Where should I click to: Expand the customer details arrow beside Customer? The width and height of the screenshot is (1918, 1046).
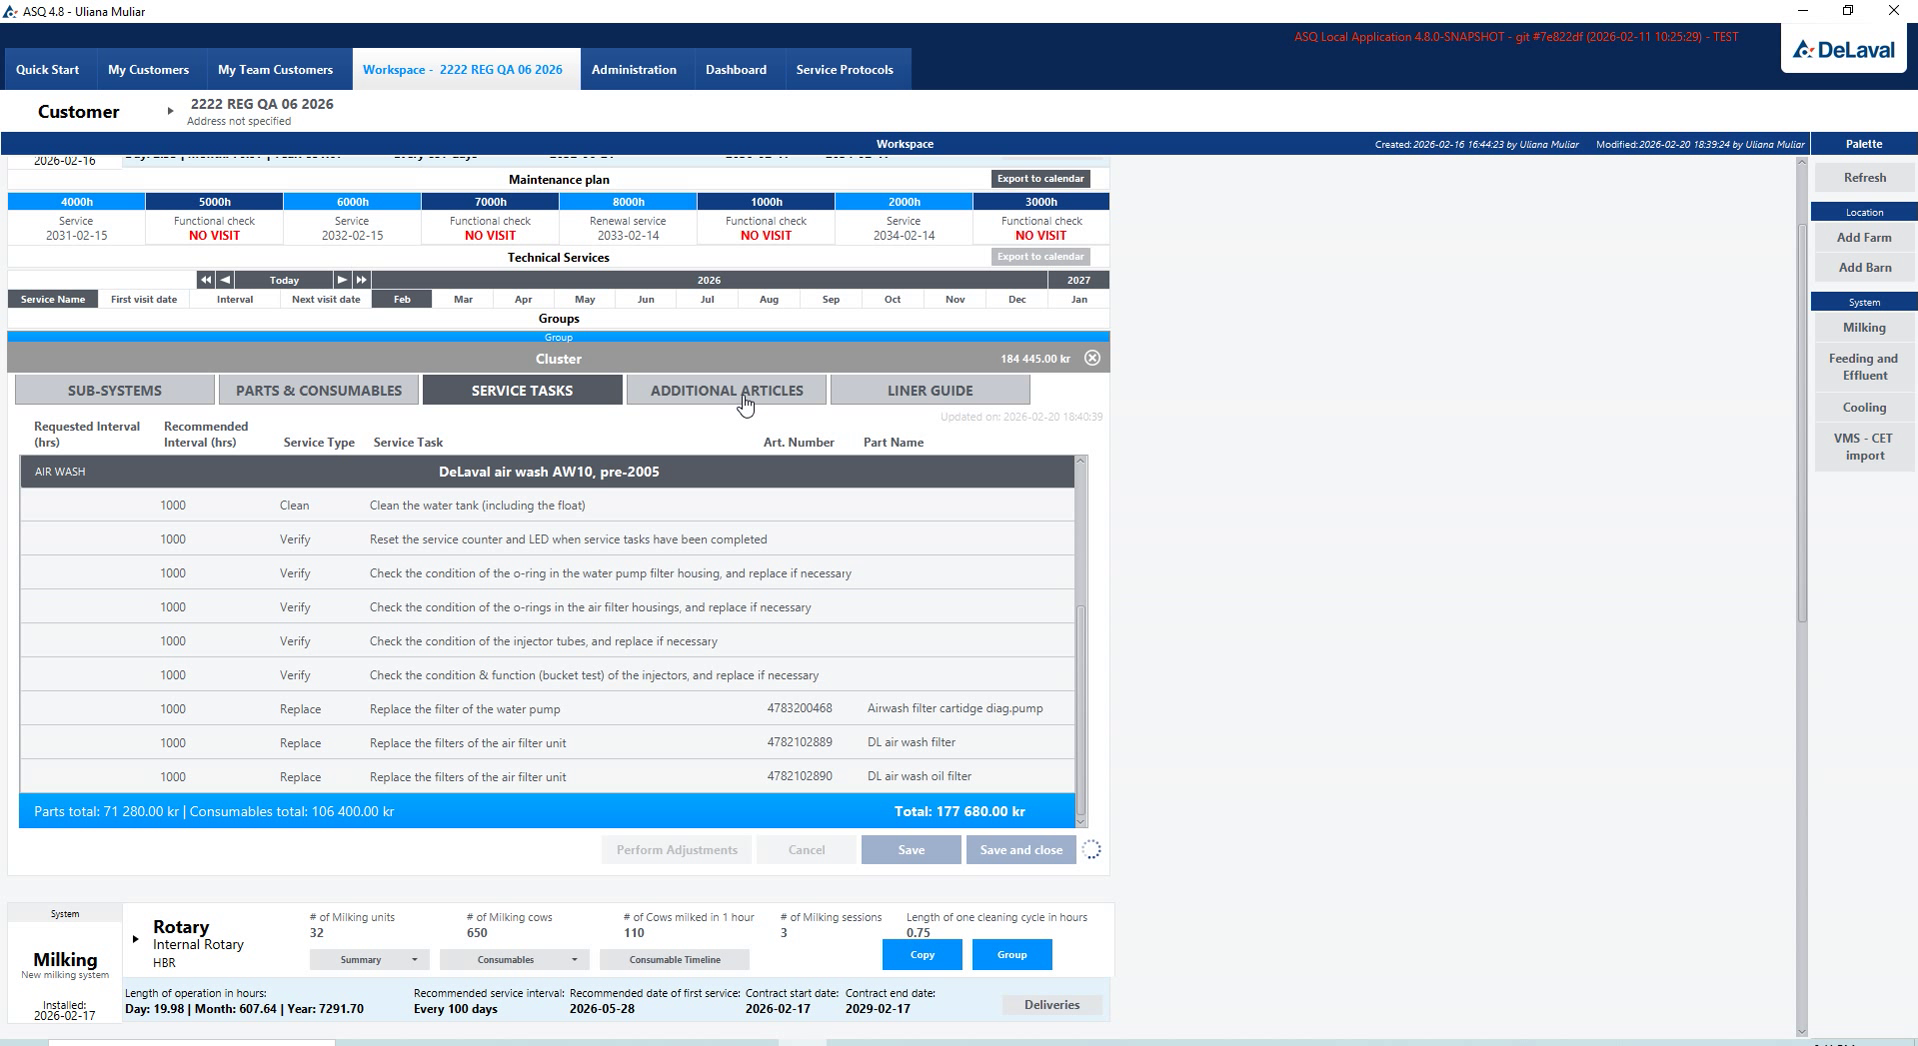click(x=170, y=111)
